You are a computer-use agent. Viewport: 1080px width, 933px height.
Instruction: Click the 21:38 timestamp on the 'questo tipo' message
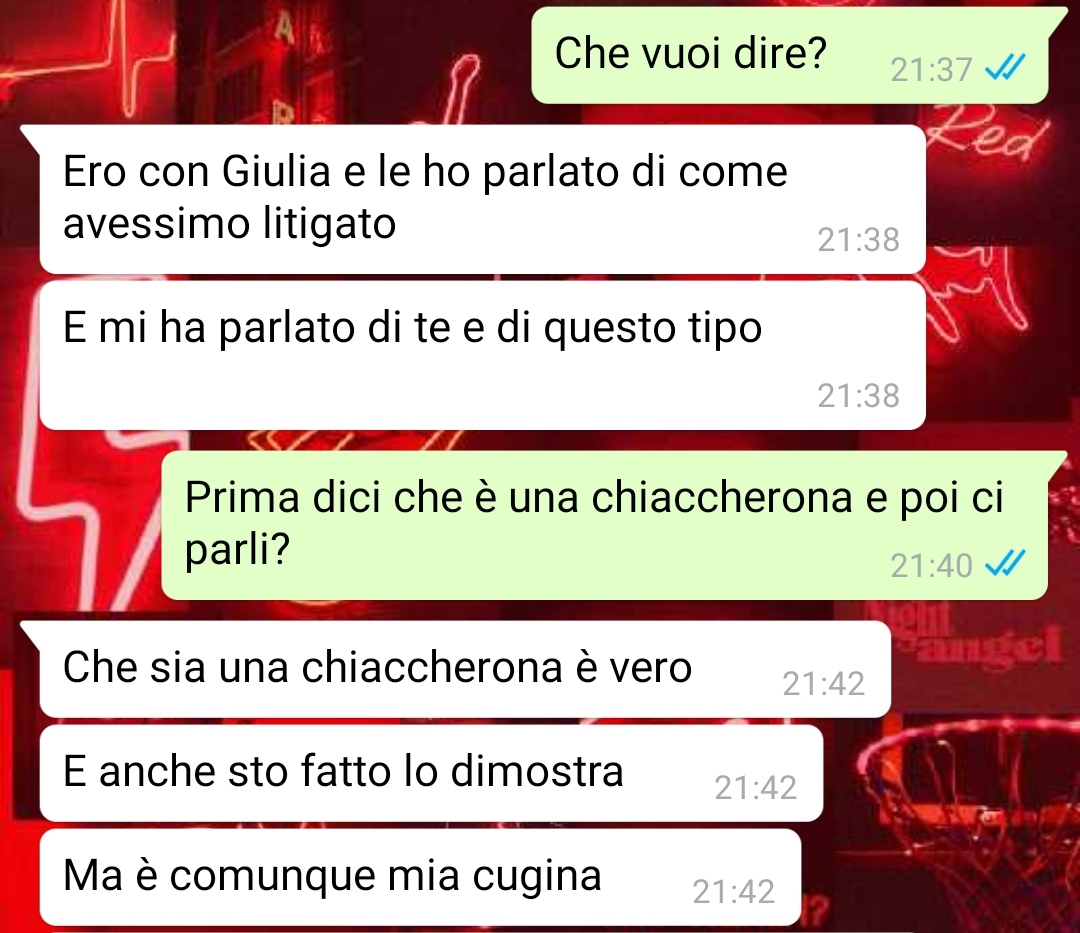point(858,395)
